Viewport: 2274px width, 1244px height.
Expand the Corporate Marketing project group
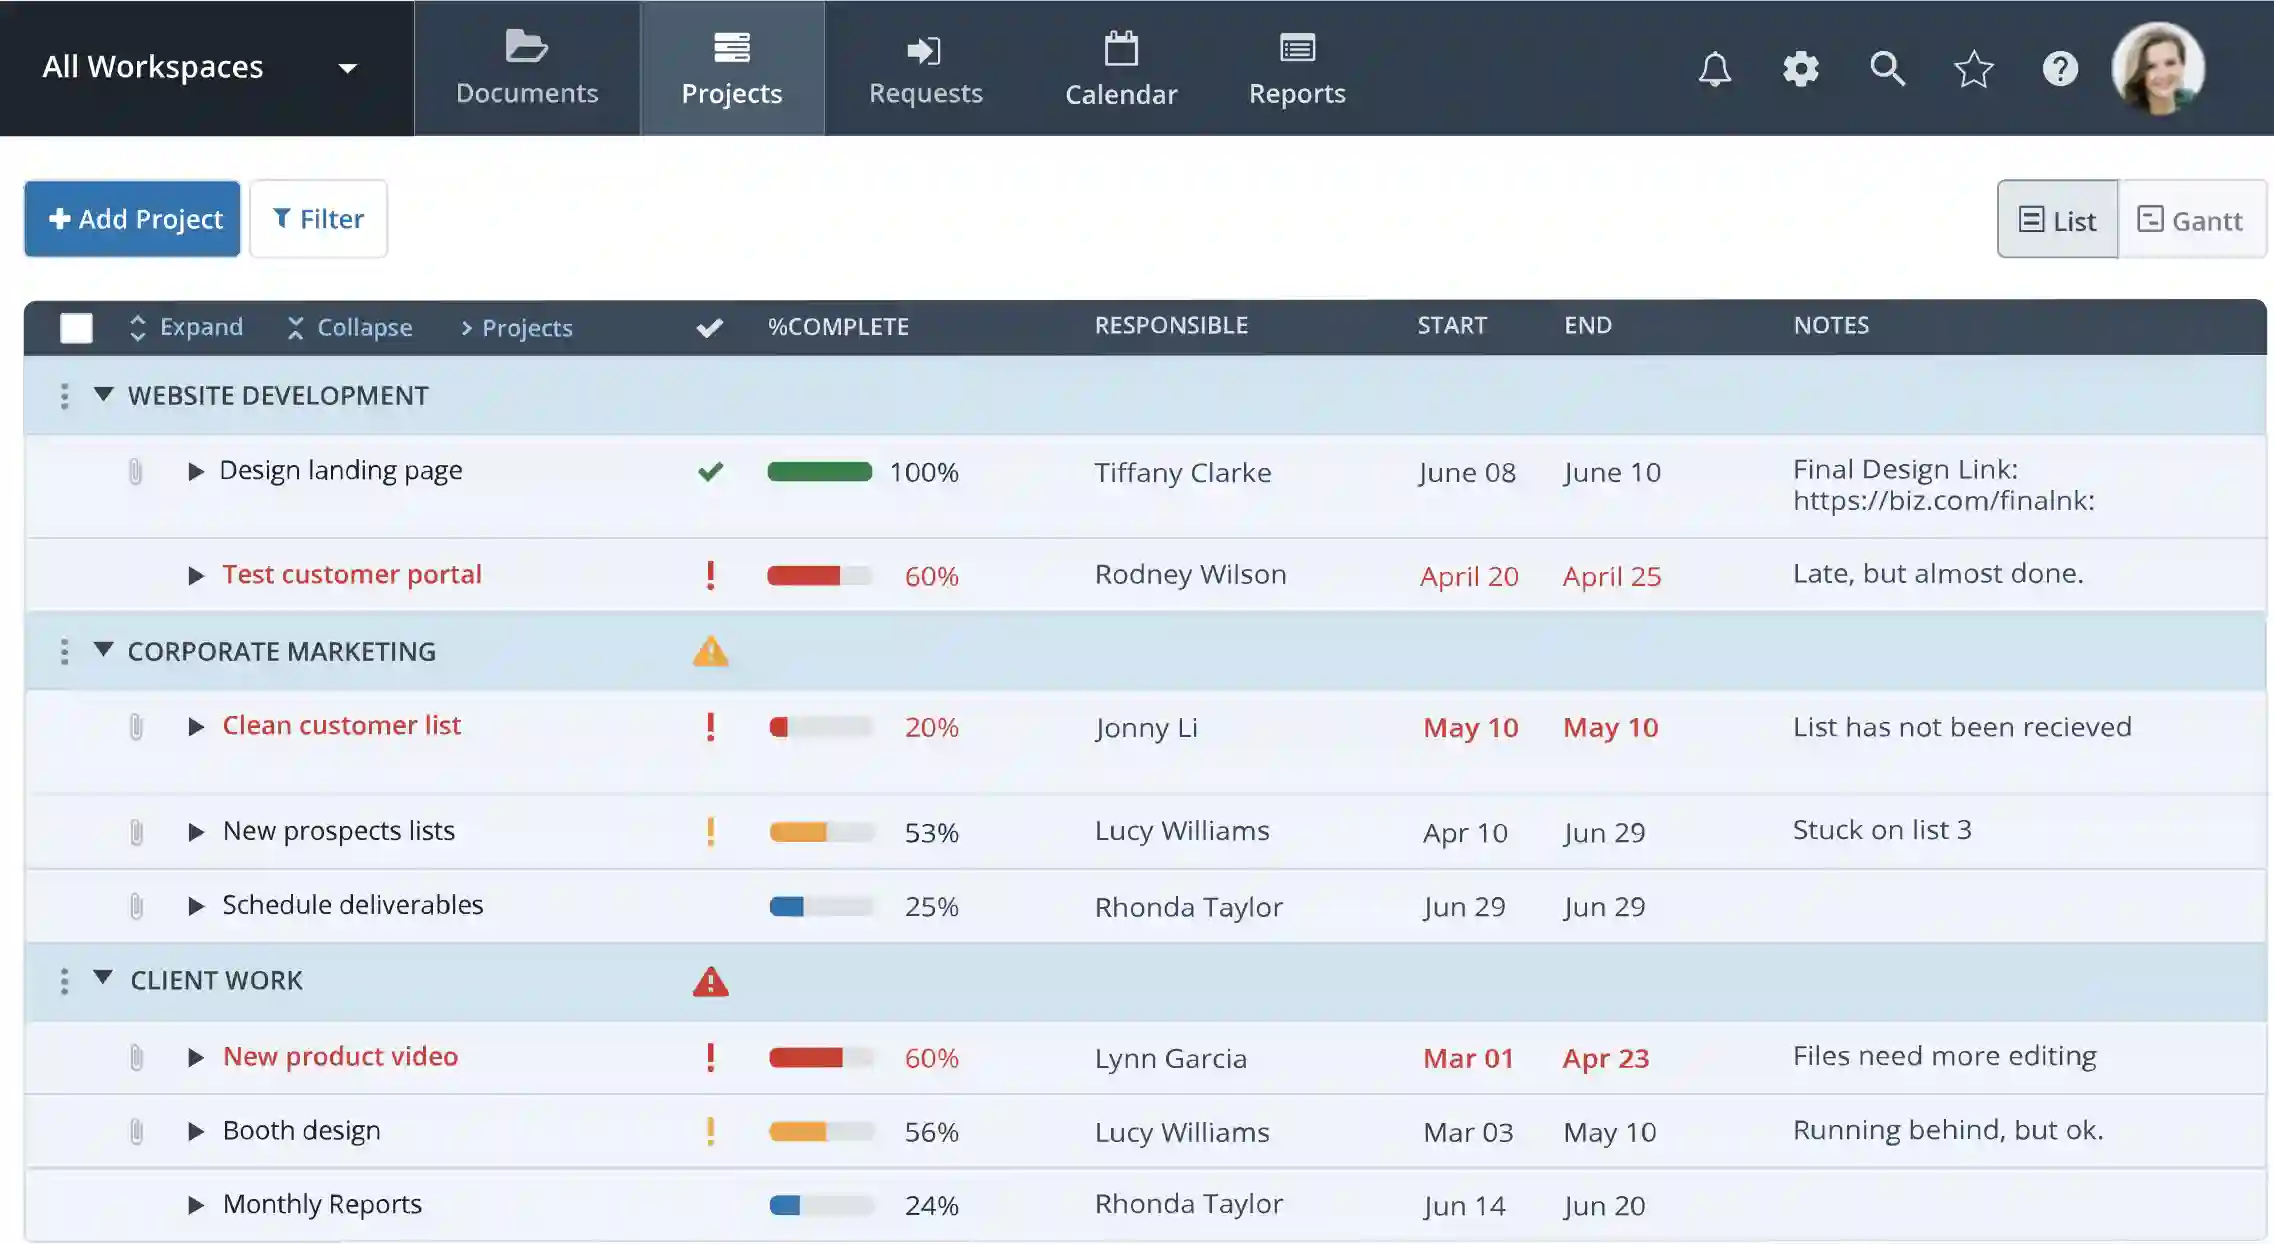click(x=100, y=651)
